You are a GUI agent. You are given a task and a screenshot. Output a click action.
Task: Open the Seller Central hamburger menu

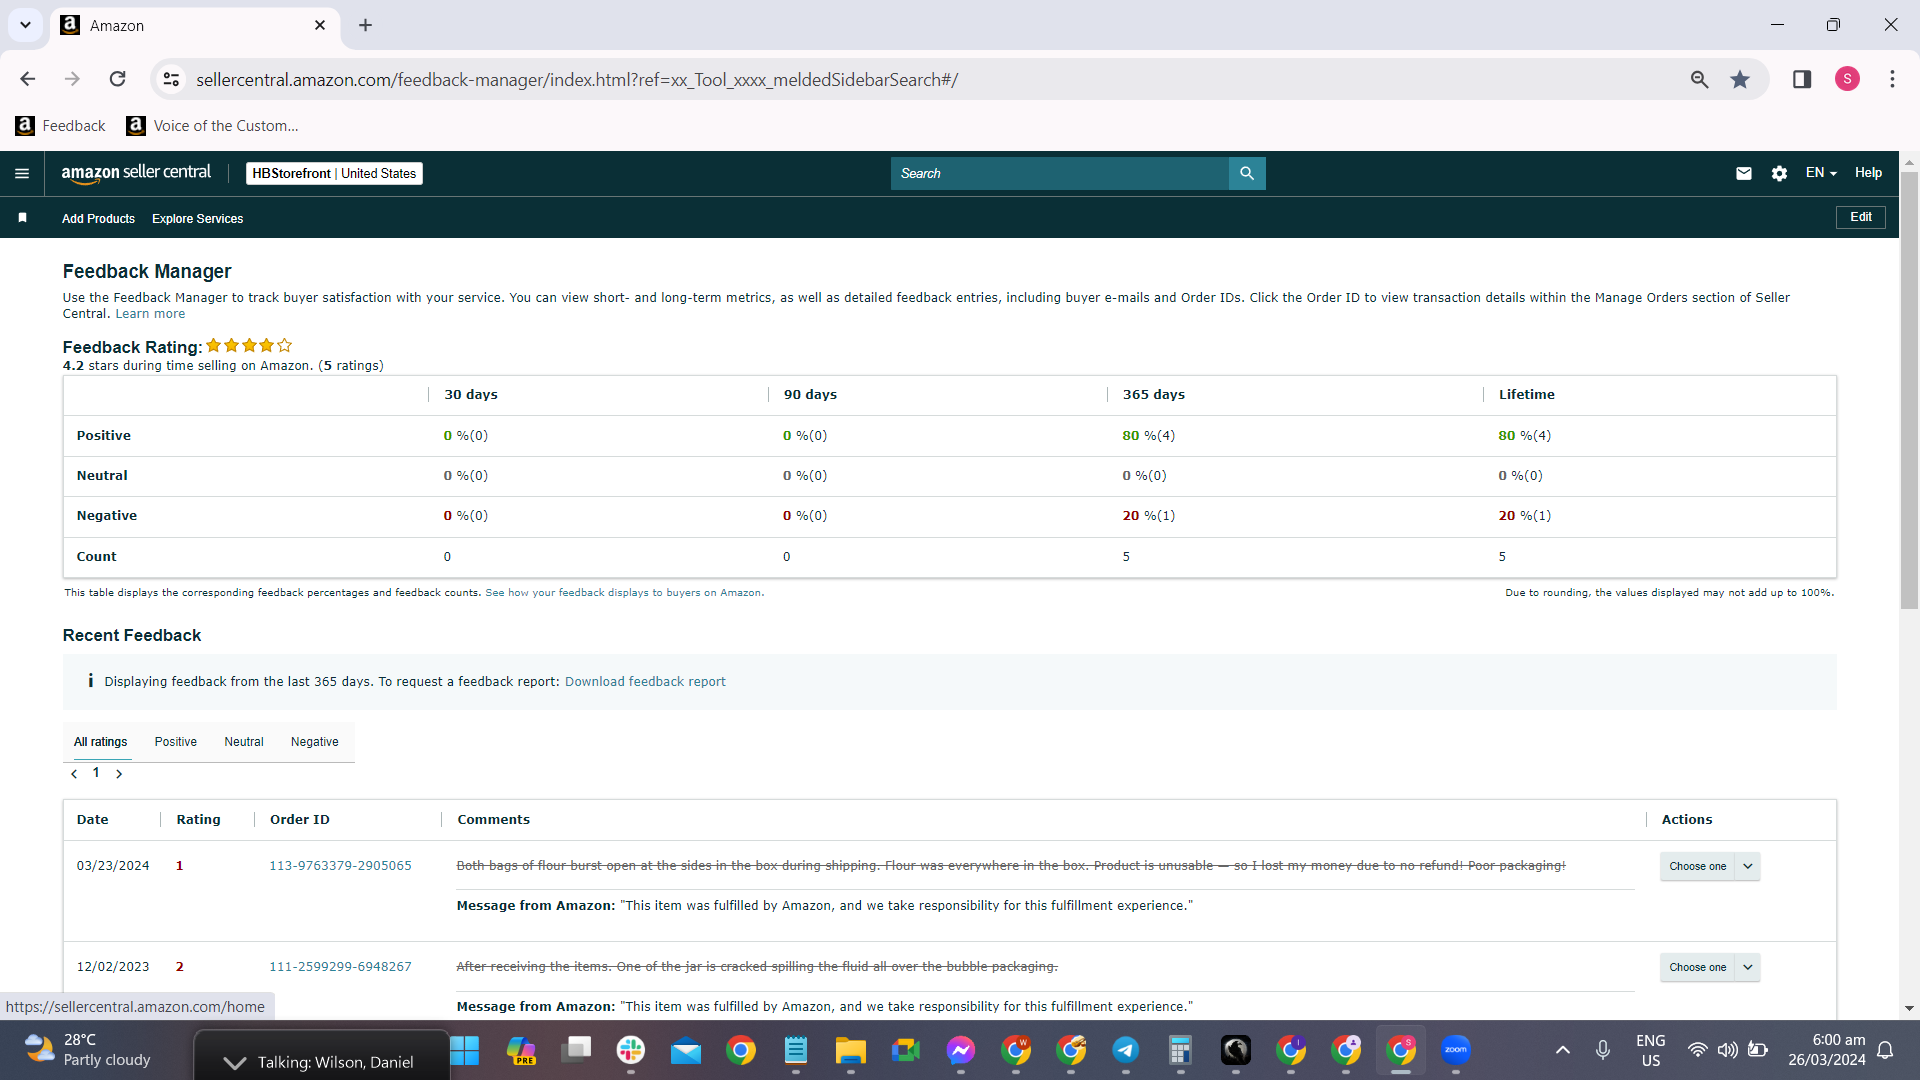pos(22,173)
